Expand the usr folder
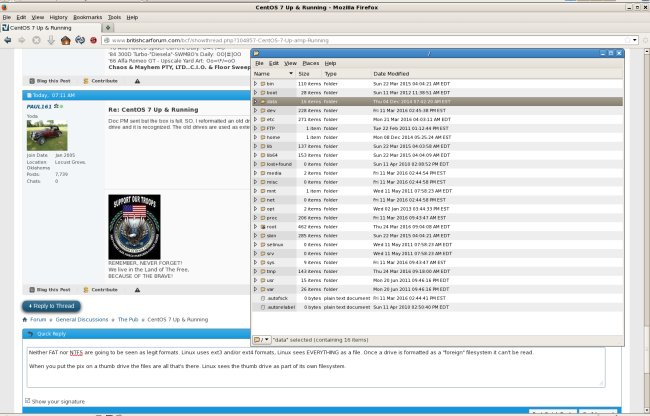Image resolution: width=650 pixels, height=416 pixels. [255, 280]
